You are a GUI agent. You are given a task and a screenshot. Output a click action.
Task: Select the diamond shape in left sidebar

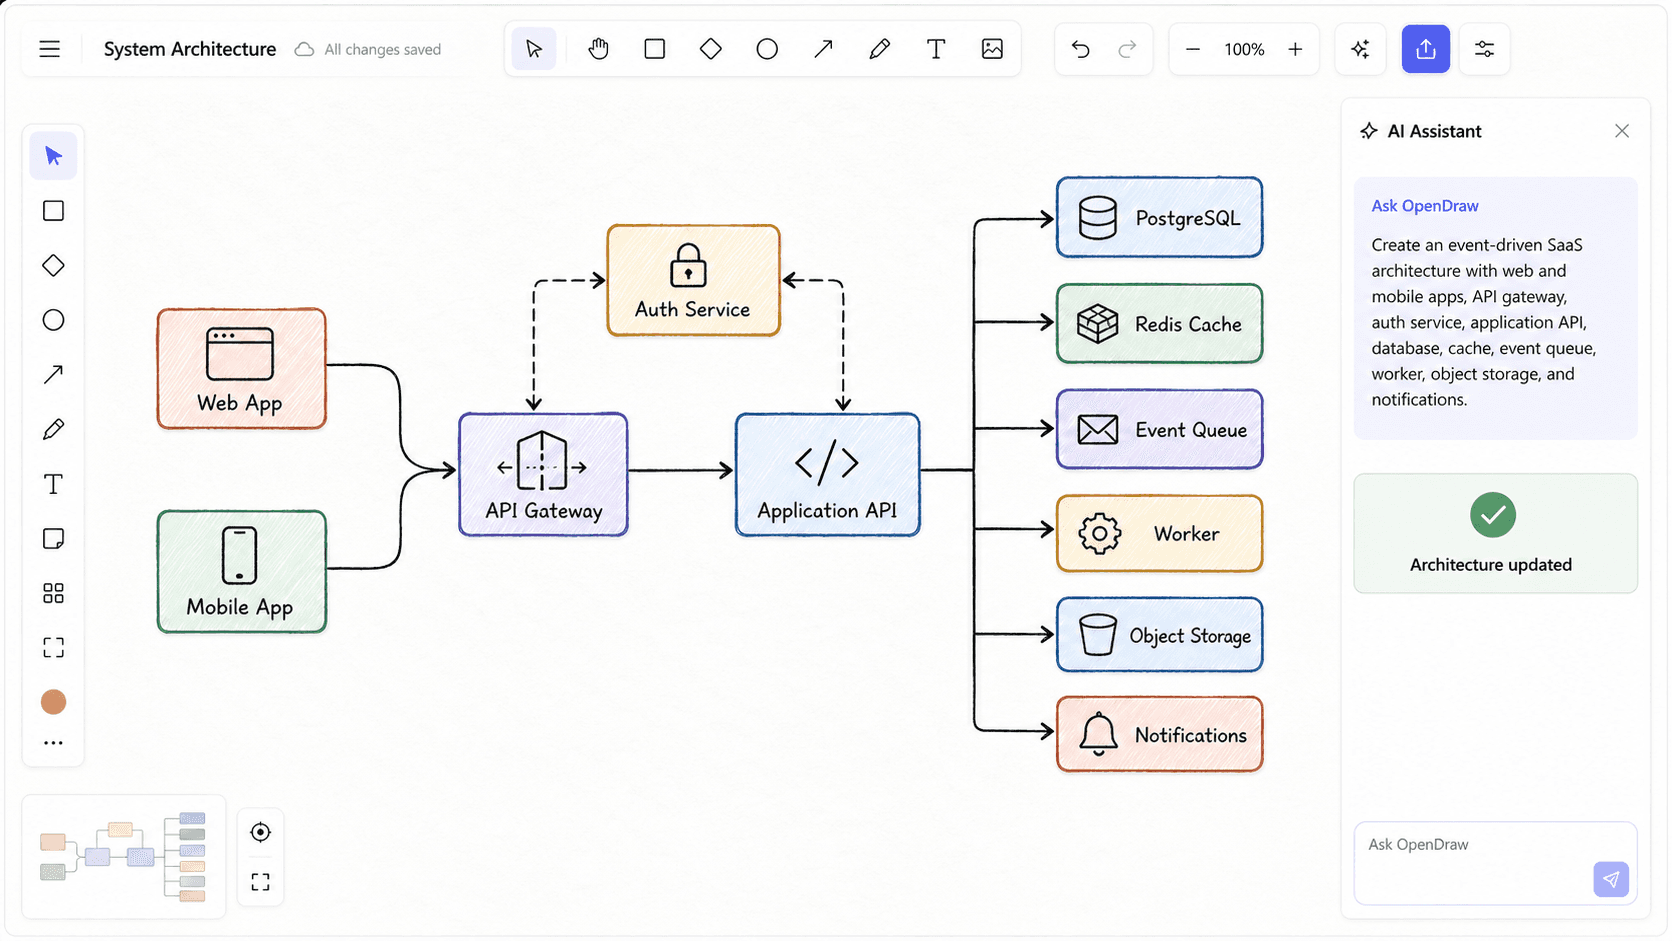[x=54, y=265]
